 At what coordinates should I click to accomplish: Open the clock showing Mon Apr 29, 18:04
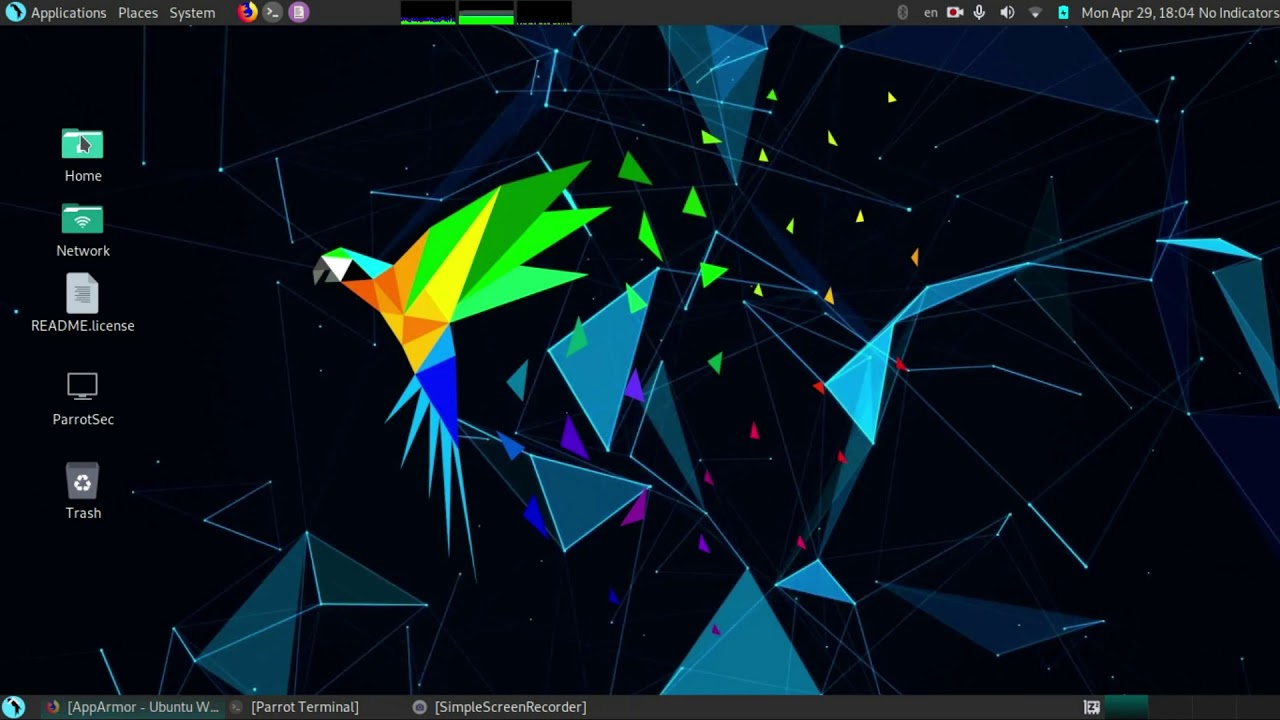pos(1138,13)
